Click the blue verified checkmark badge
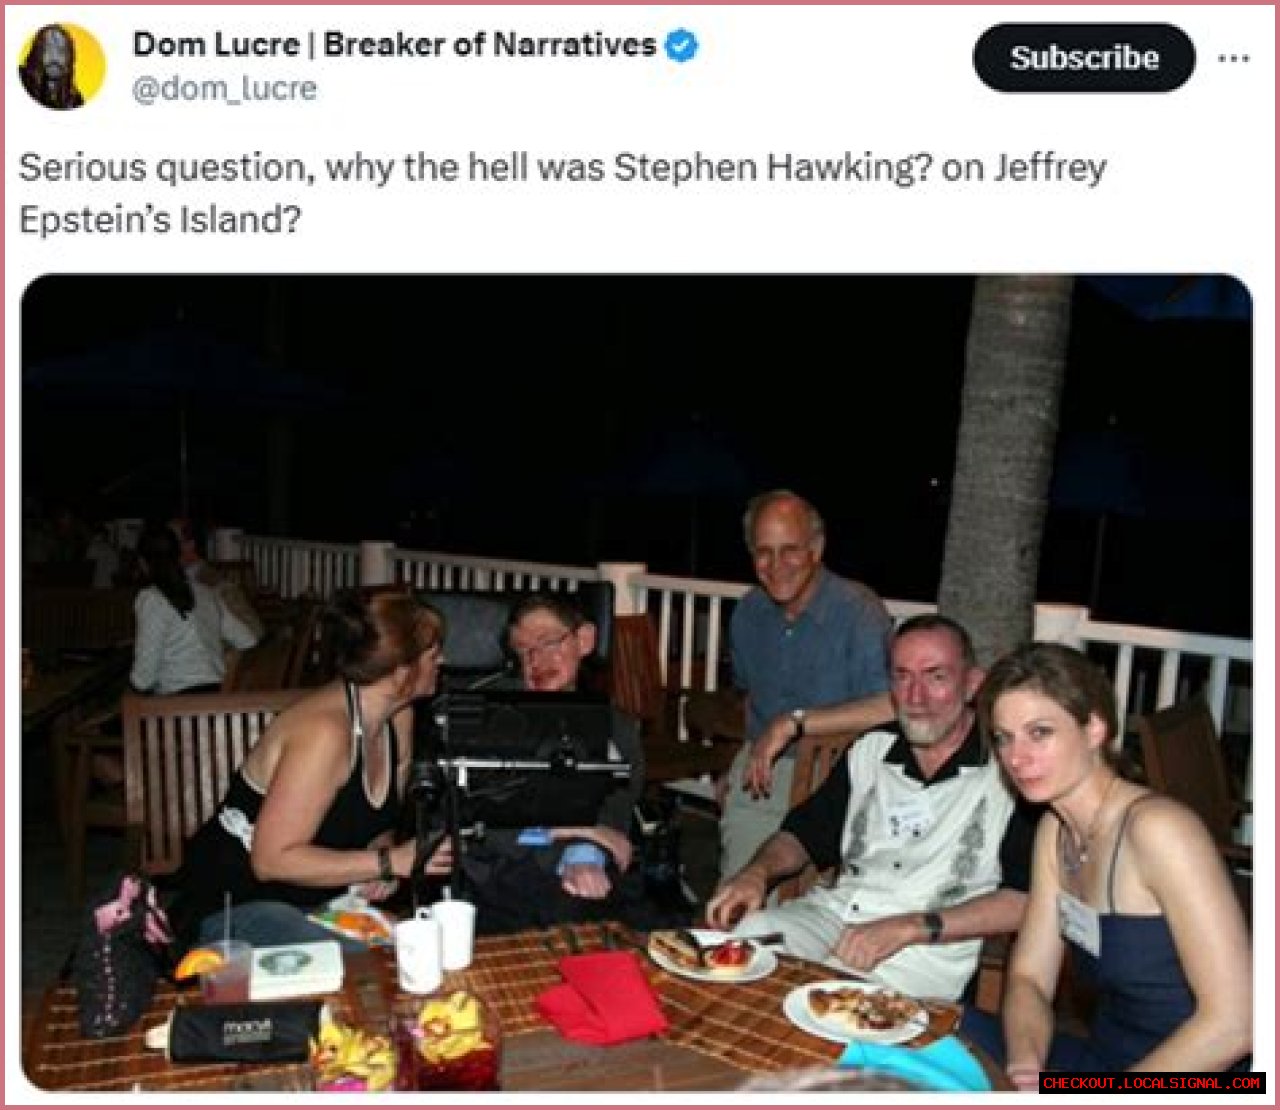Viewport: 1280px width, 1110px height. 682,45
